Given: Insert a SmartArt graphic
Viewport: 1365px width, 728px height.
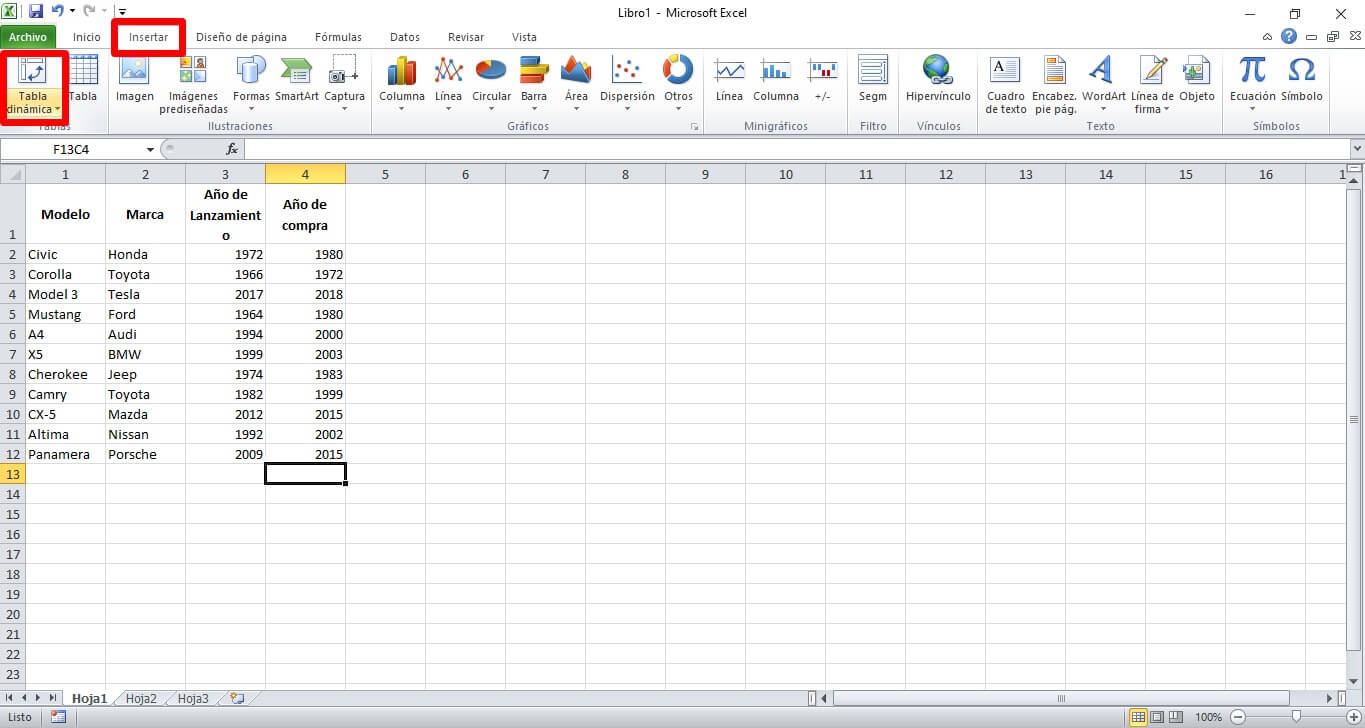Looking at the screenshot, I should [297, 78].
